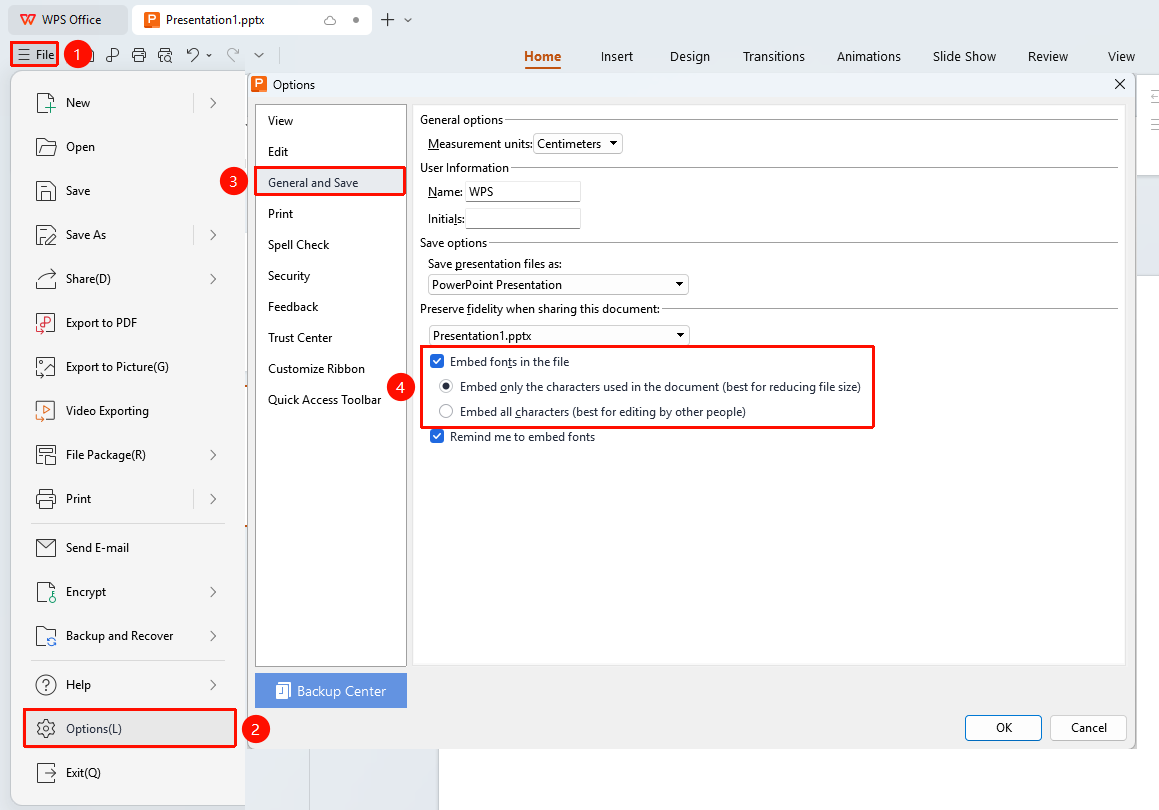The height and width of the screenshot is (810, 1159).
Task: Toggle Remind me to embed fonts checkbox
Action: tap(437, 437)
